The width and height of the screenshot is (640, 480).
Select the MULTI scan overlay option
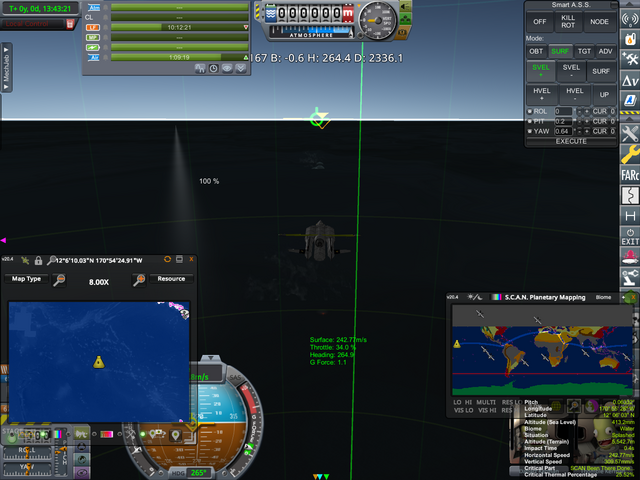(486, 402)
